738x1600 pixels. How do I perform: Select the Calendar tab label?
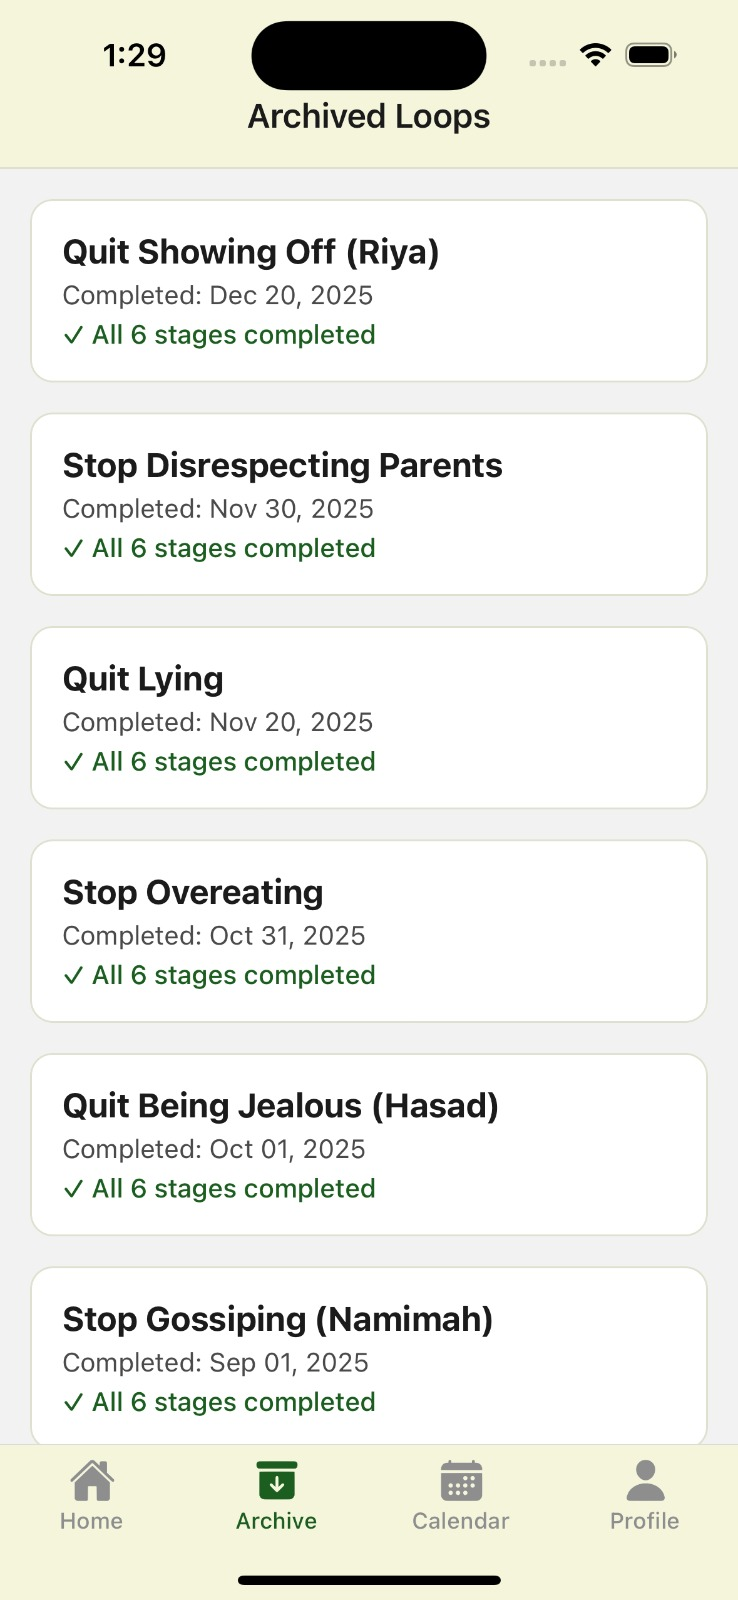pos(461,1521)
